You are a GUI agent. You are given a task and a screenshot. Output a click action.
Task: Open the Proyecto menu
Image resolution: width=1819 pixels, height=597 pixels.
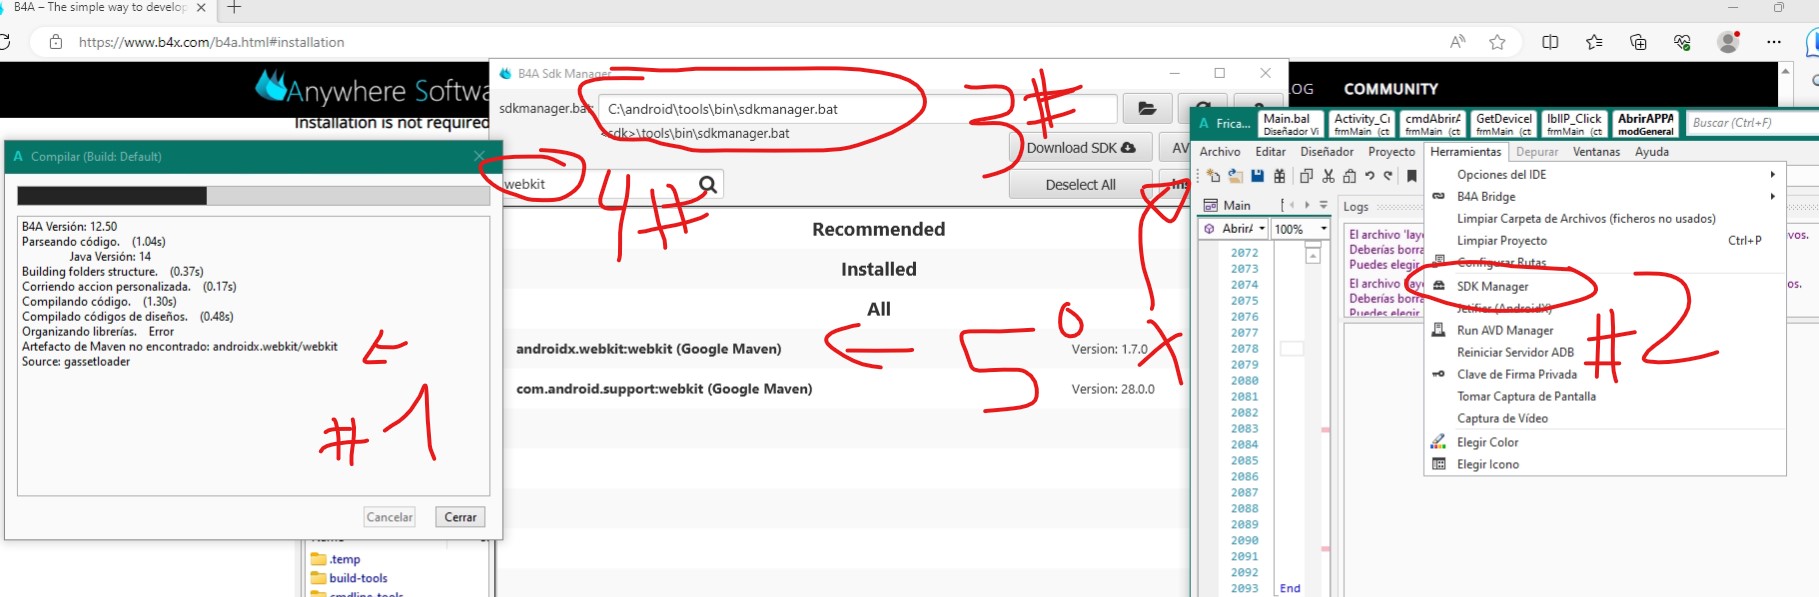tap(1391, 152)
